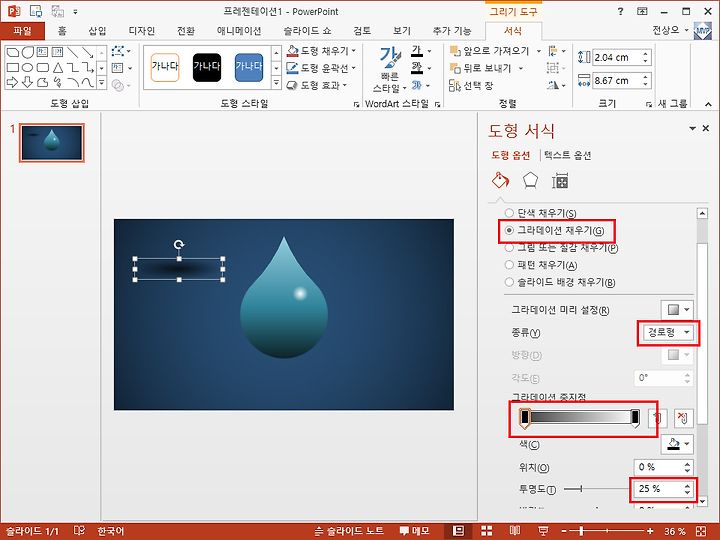Image resolution: width=720 pixels, height=540 pixels.
Task: Click the align objects icon
Action: [x=553, y=51]
